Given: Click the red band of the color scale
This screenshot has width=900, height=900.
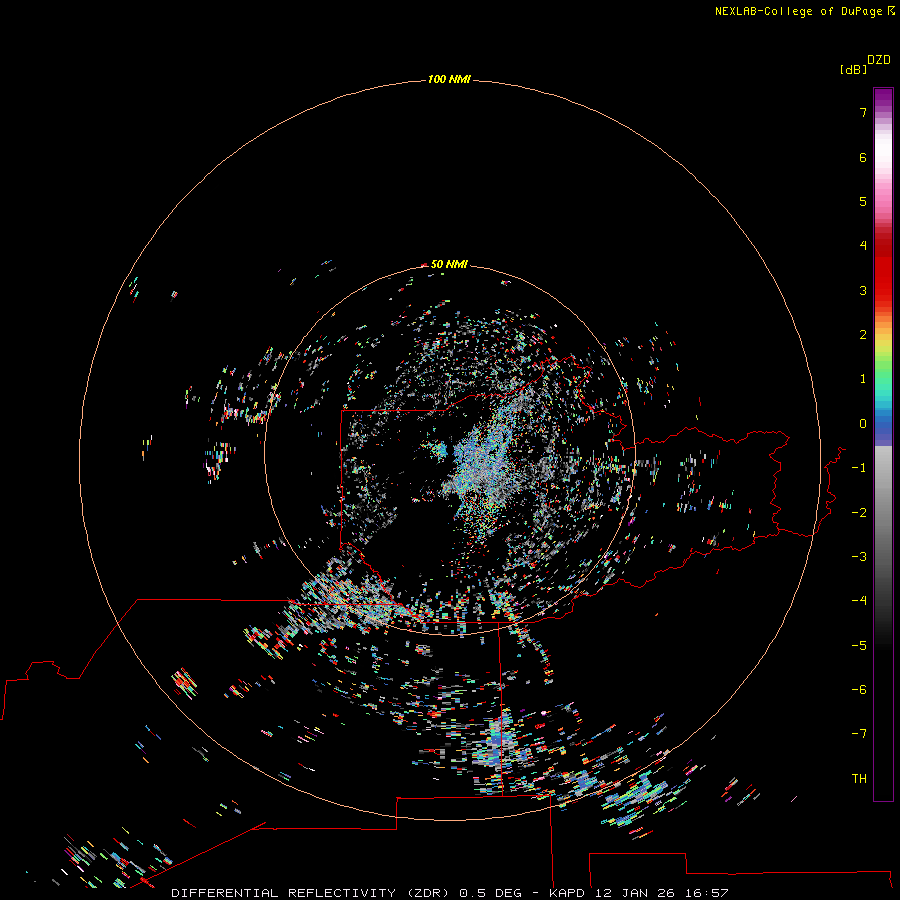Looking at the screenshot, I should point(883,267).
